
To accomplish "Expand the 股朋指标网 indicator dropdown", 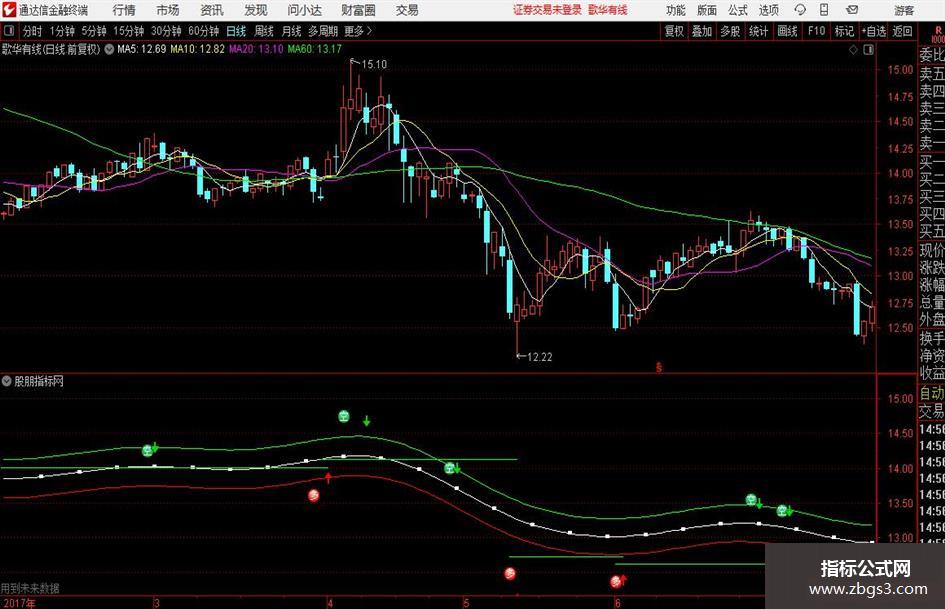I will click(7, 381).
